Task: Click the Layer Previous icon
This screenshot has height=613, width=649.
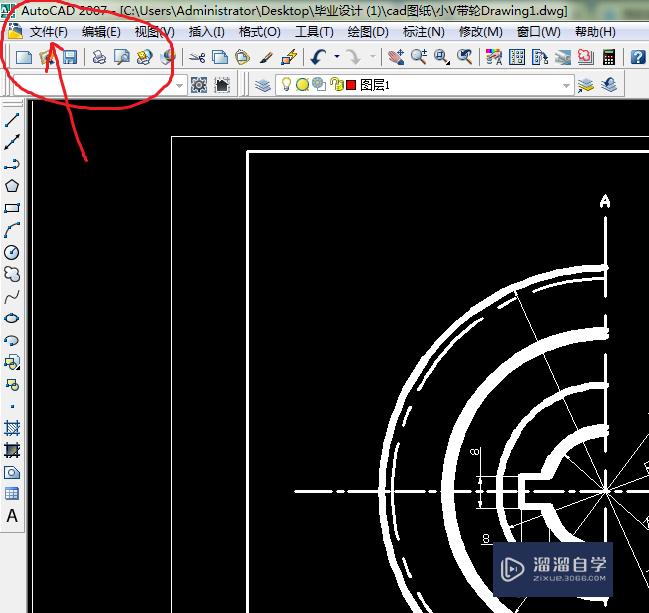Action: click(609, 85)
